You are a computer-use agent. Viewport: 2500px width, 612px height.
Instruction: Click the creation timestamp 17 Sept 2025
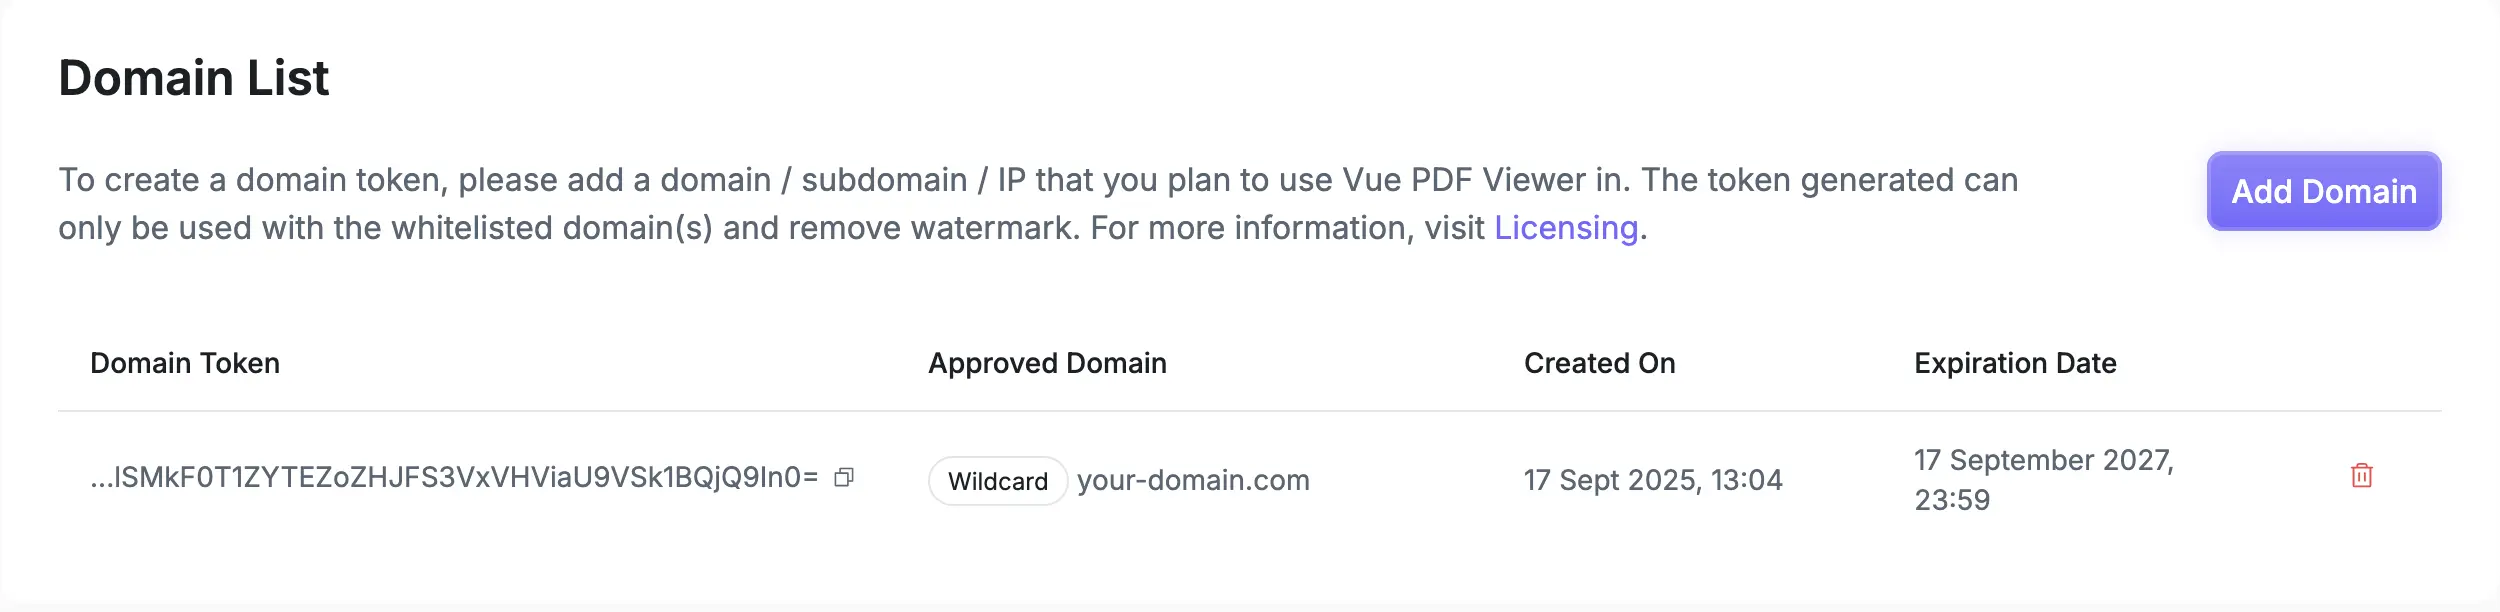point(1651,480)
